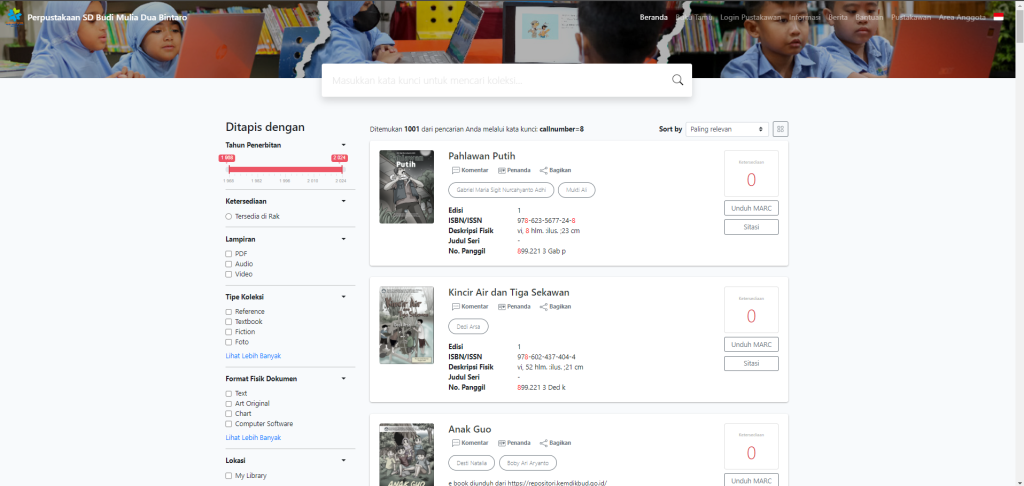The width and height of the screenshot is (1024, 486).
Task: Check the Audio attachment filter
Action: tap(229, 264)
